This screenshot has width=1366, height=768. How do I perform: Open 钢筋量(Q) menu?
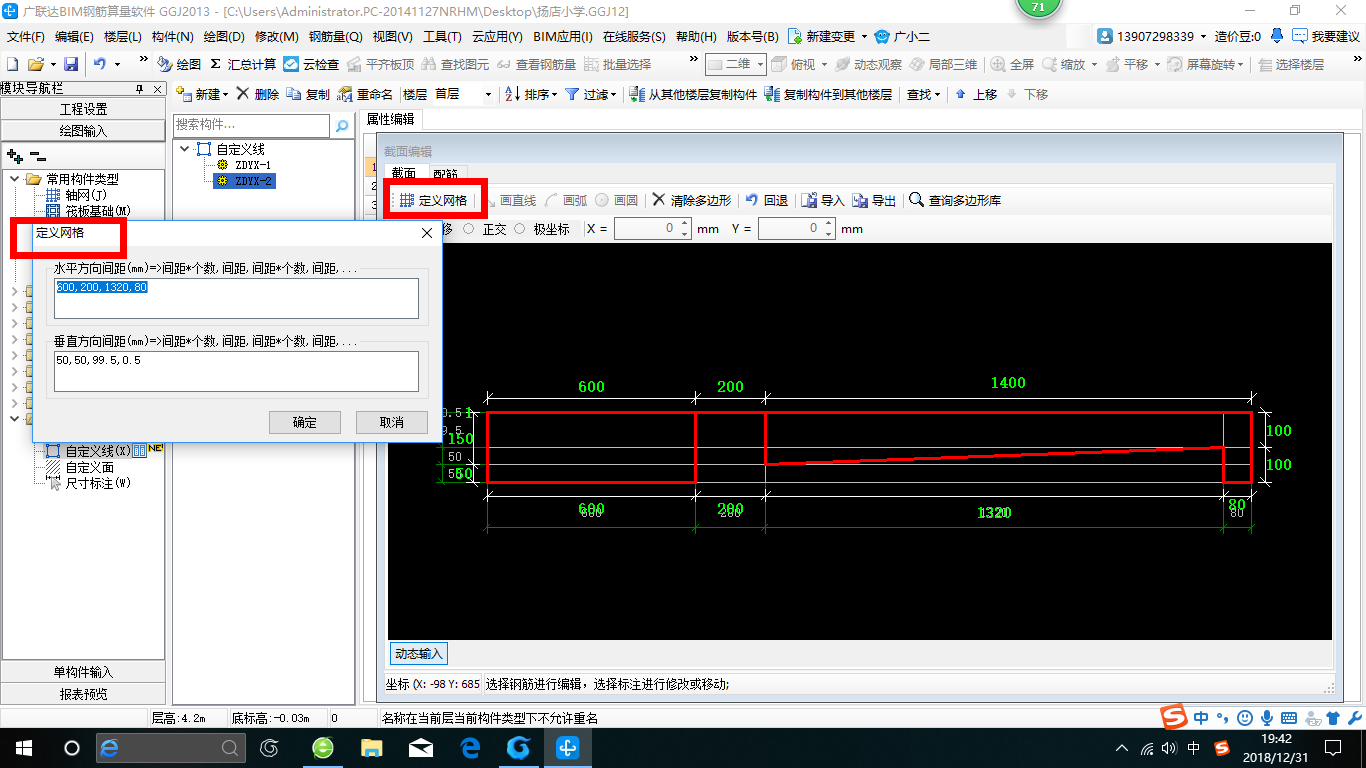pyautogui.click(x=335, y=37)
